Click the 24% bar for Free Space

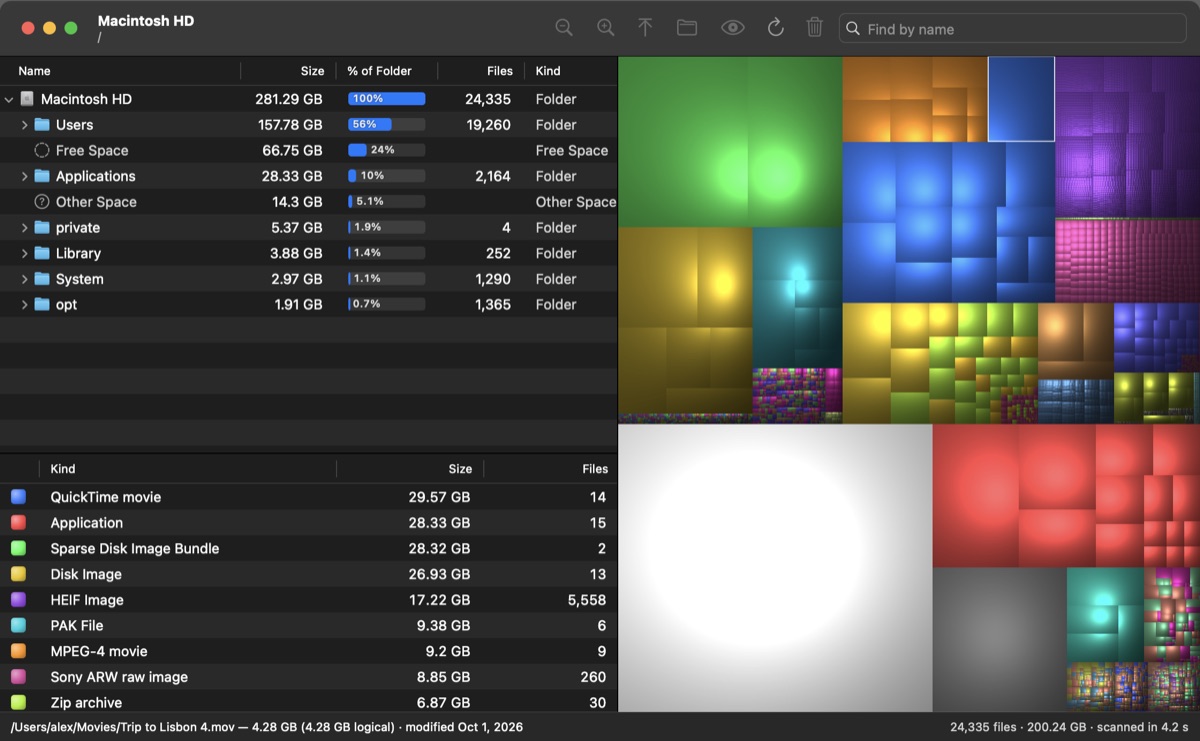(386, 150)
